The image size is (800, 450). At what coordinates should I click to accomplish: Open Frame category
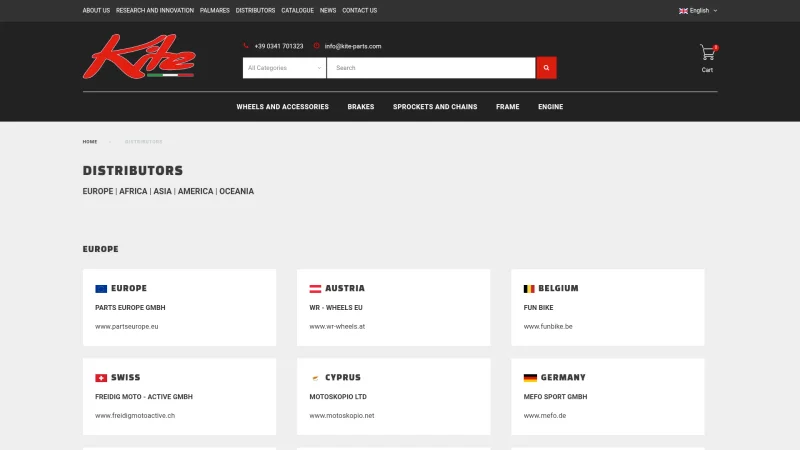(x=508, y=107)
